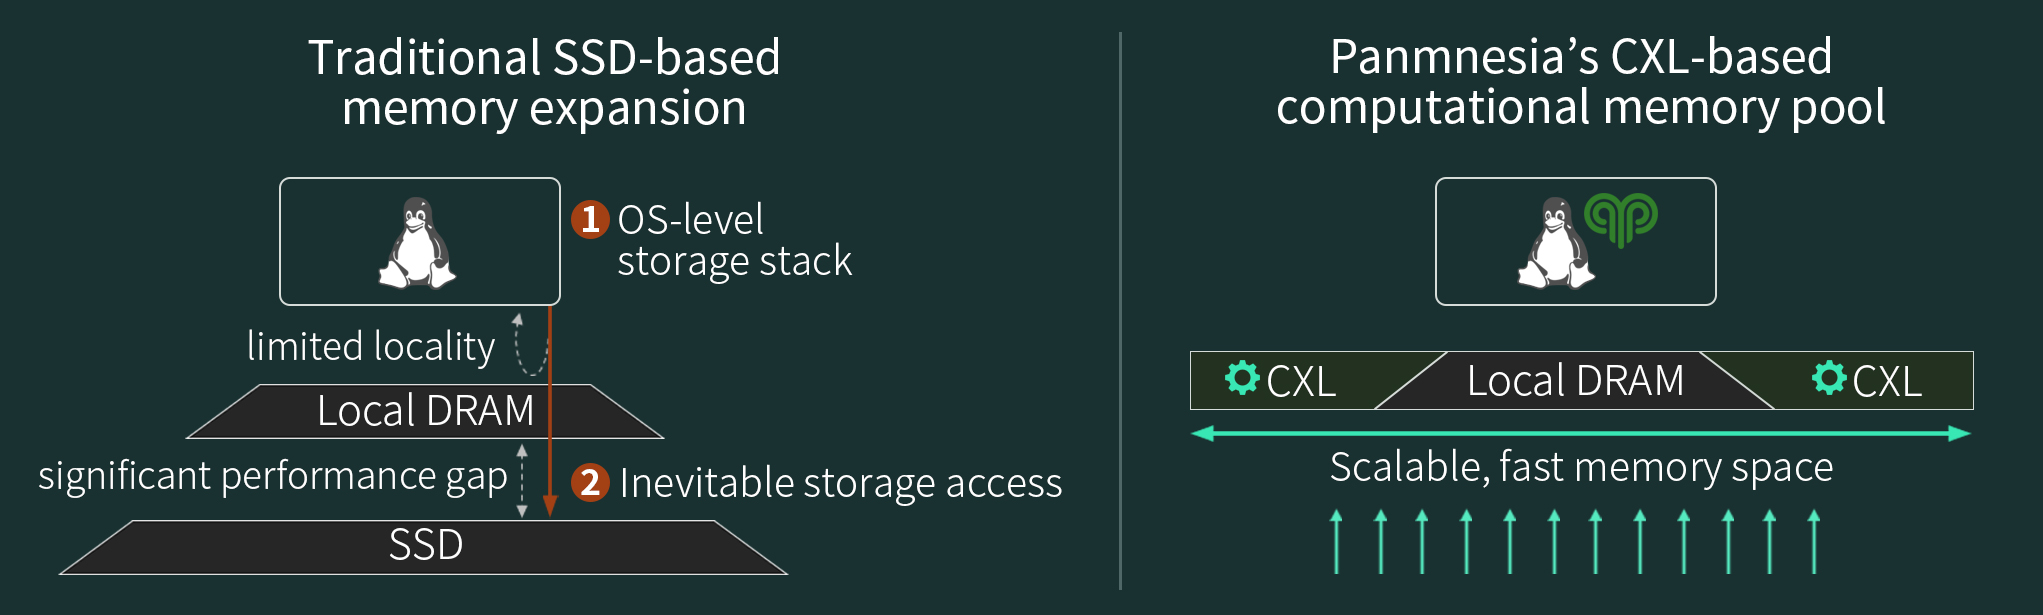Image resolution: width=2043 pixels, height=615 pixels.
Task: Select the orange number 1 badge
Action: (x=590, y=219)
